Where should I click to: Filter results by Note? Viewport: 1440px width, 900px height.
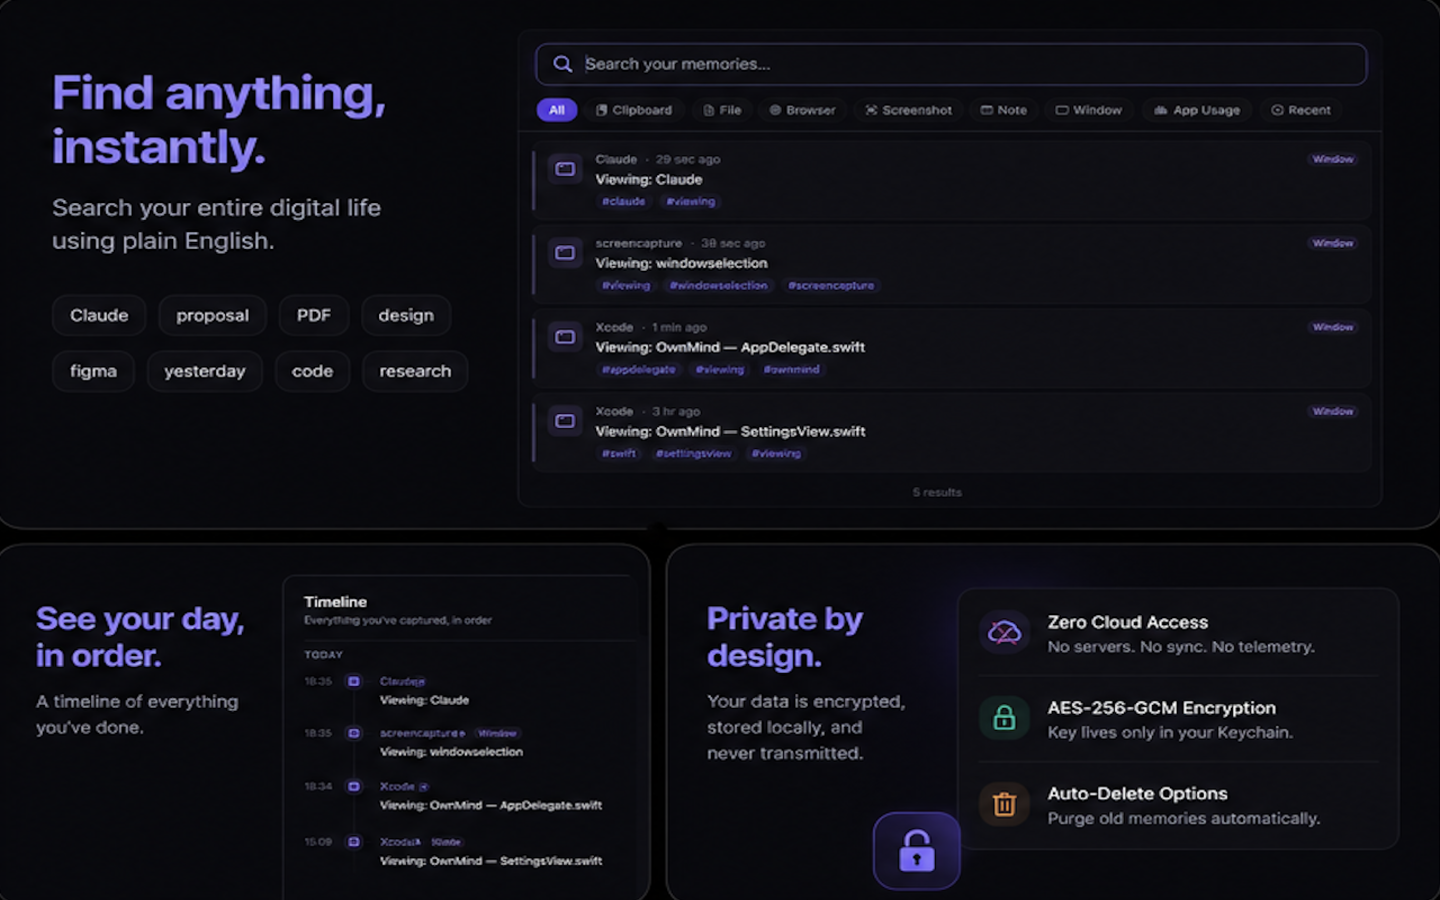click(x=1004, y=110)
